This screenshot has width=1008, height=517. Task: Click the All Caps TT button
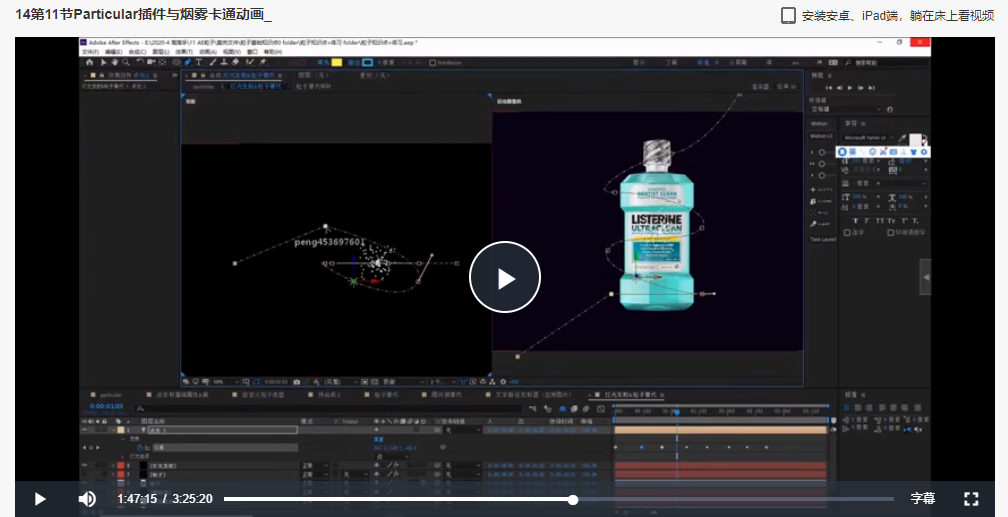click(x=879, y=221)
